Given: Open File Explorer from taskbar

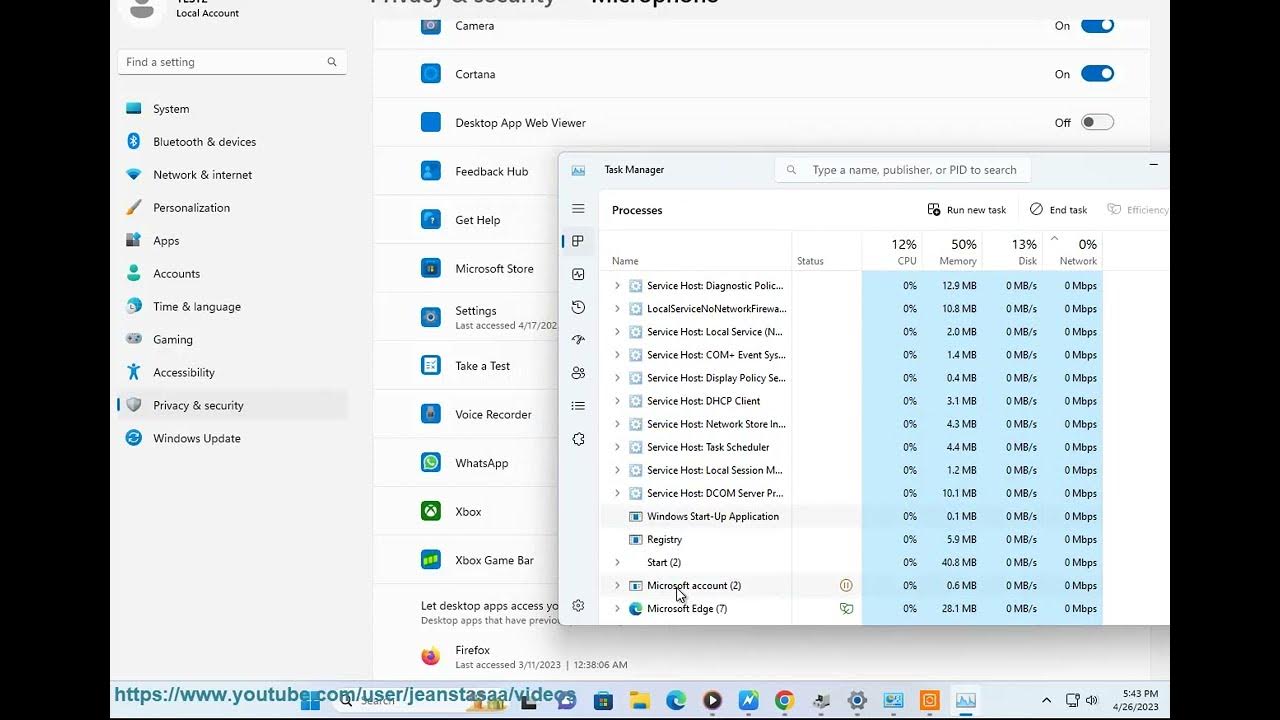Looking at the screenshot, I should (640, 701).
